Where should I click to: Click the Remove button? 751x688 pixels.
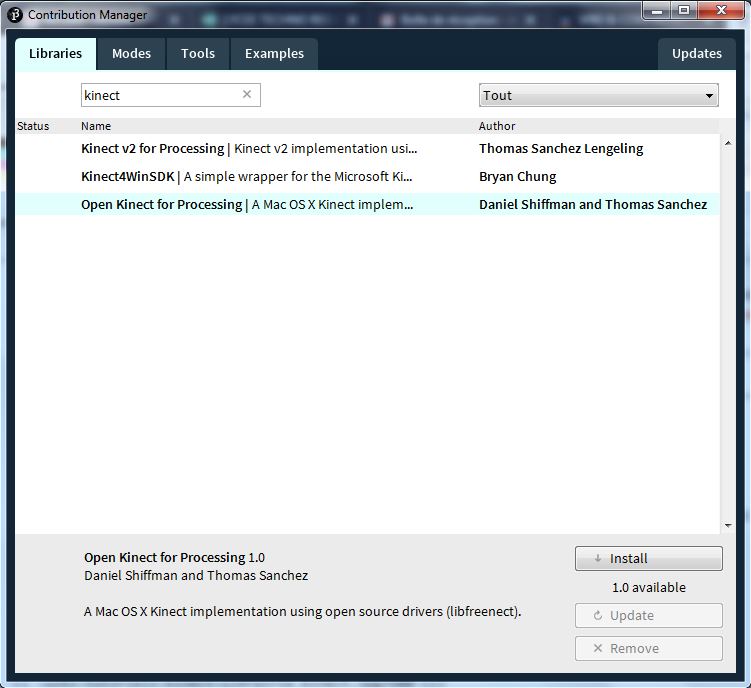click(648, 648)
